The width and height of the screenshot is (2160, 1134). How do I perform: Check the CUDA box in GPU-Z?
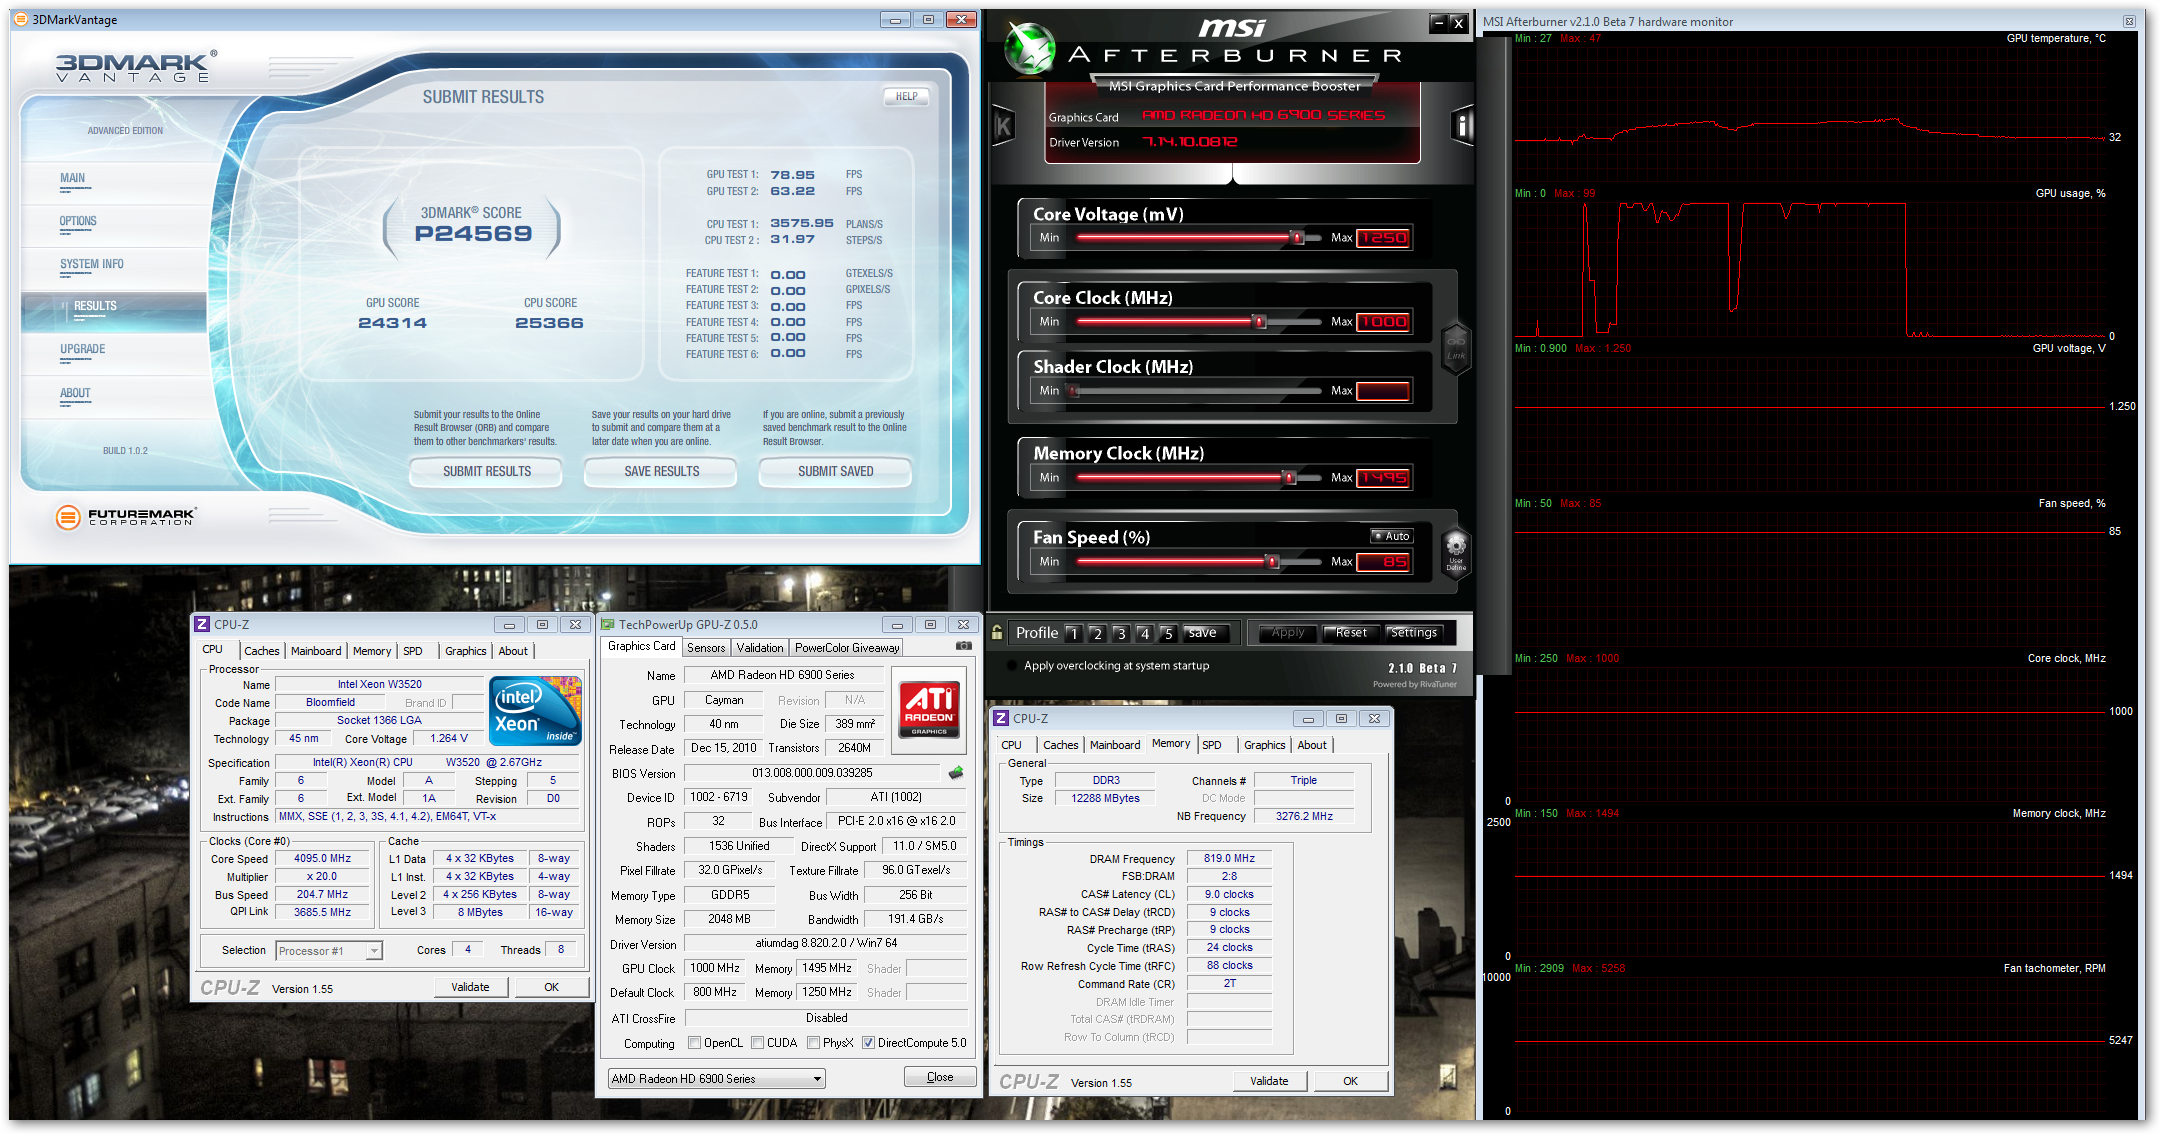coord(757,1043)
